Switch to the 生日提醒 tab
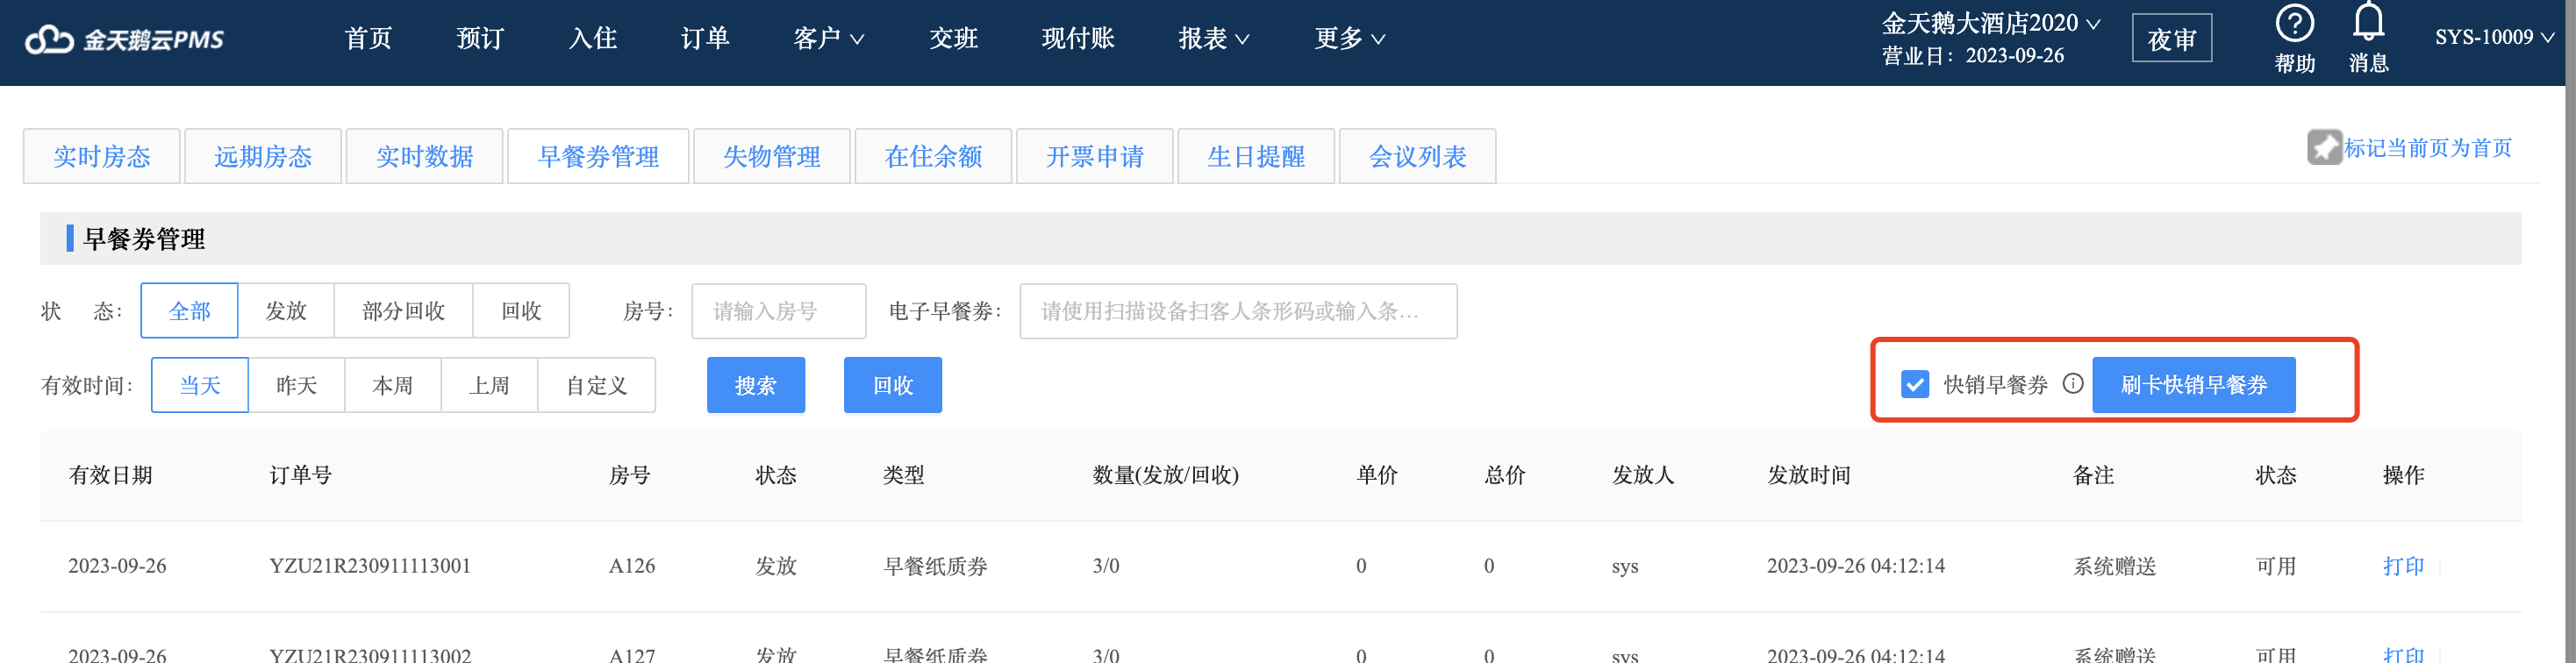The height and width of the screenshot is (663, 2576). coord(1256,156)
